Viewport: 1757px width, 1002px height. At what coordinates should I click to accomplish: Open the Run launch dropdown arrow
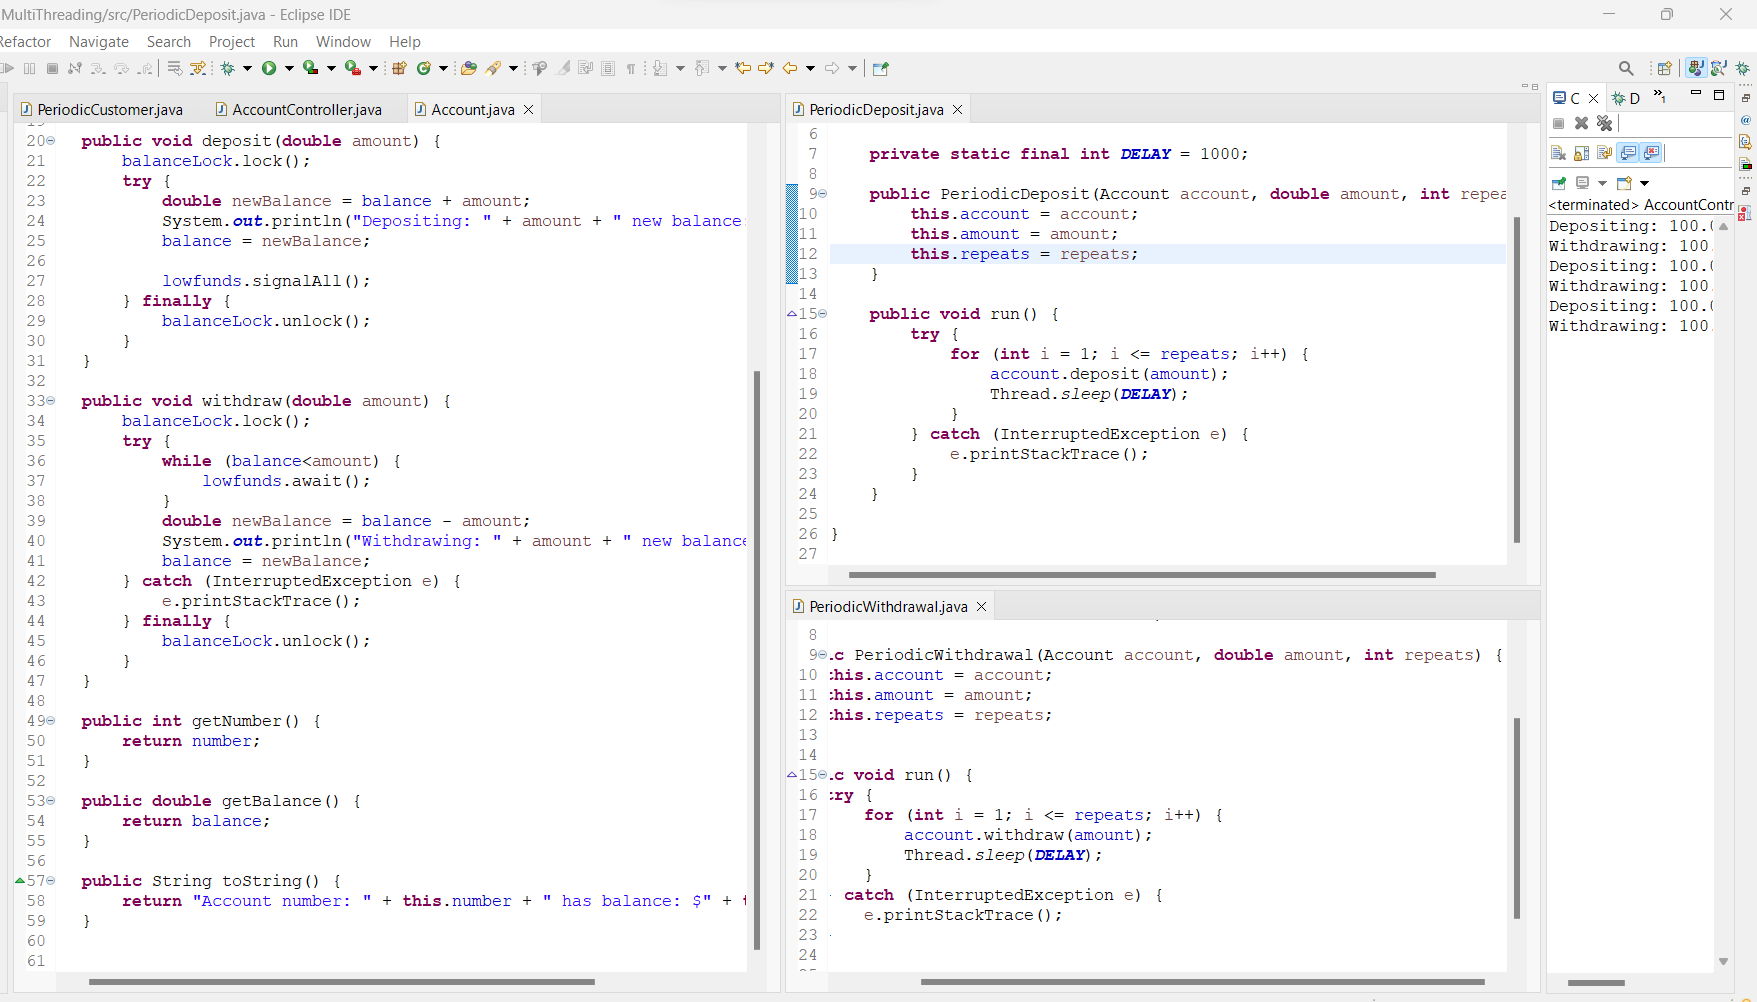point(289,68)
